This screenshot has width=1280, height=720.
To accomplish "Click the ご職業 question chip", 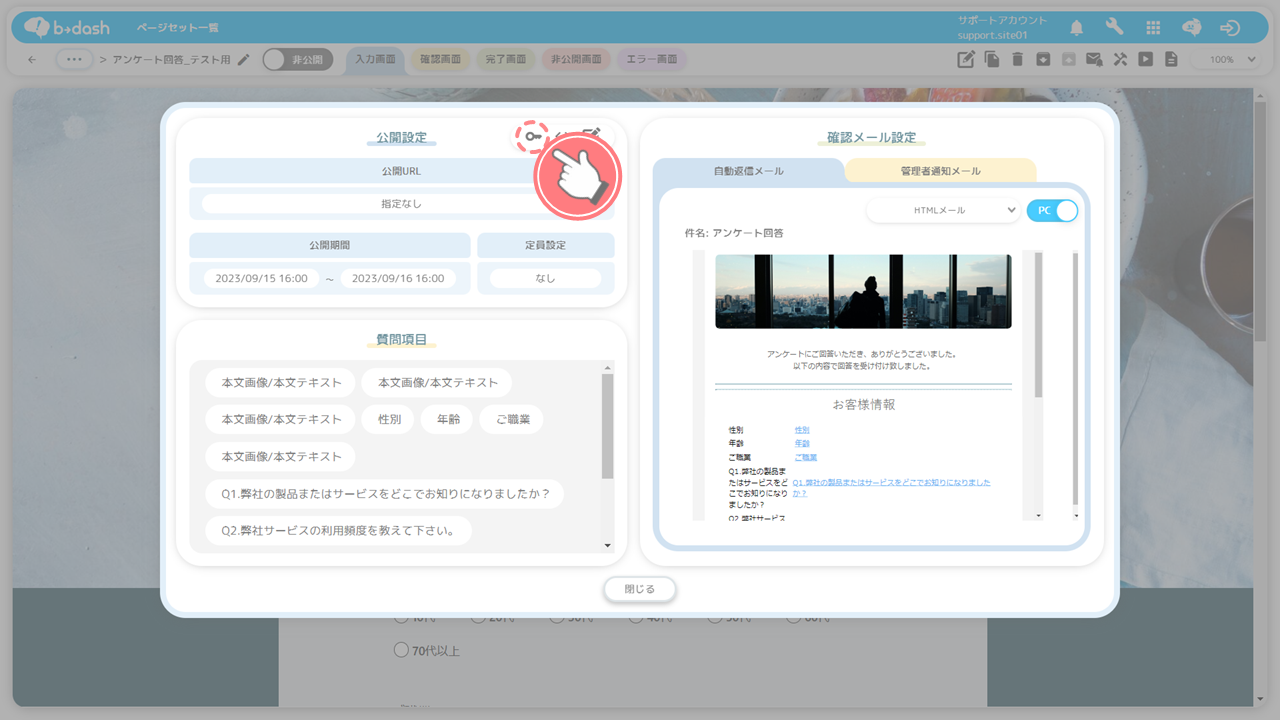I will 512,420.
